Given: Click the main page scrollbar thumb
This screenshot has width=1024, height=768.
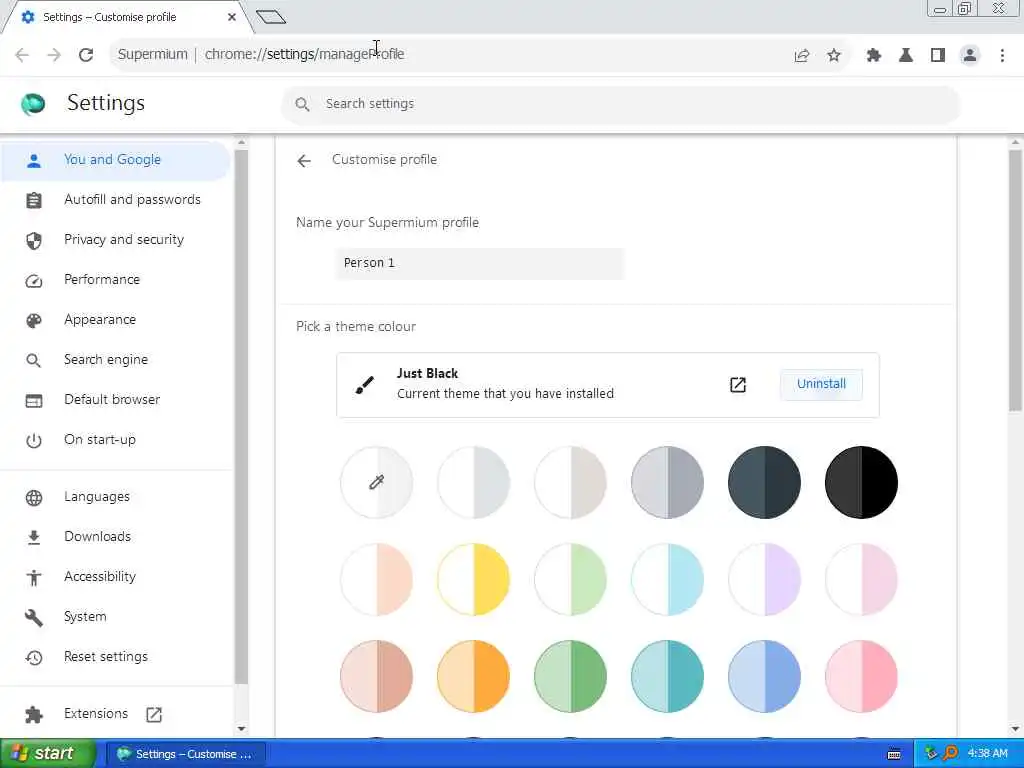Looking at the screenshot, I should pyautogui.click(x=1015, y=281).
